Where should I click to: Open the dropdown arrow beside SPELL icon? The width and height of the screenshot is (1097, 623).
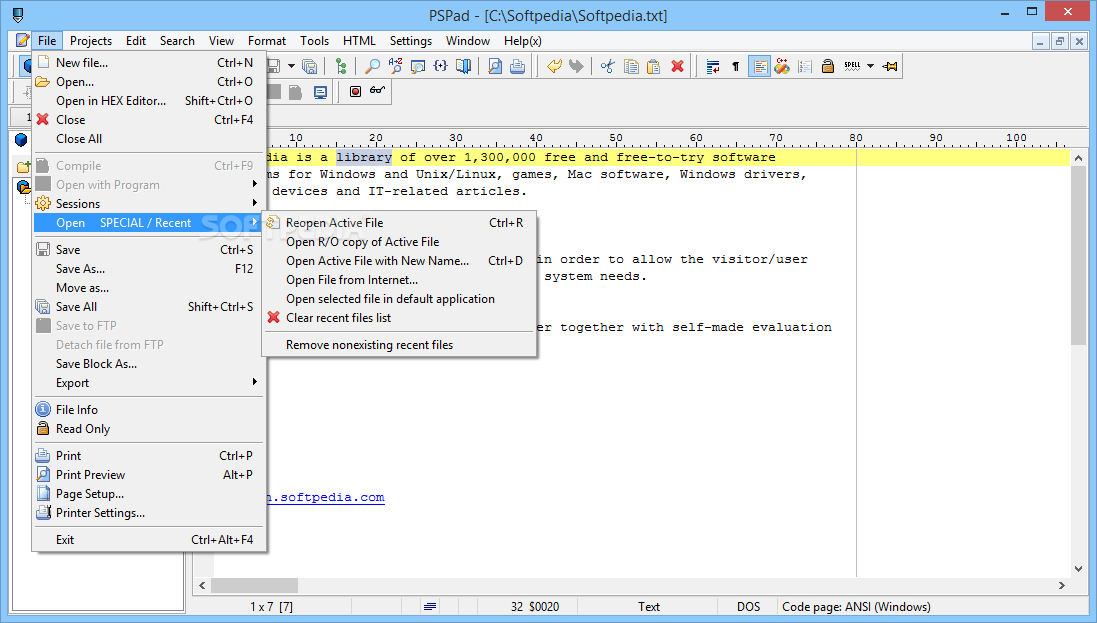(x=870, y=66)
